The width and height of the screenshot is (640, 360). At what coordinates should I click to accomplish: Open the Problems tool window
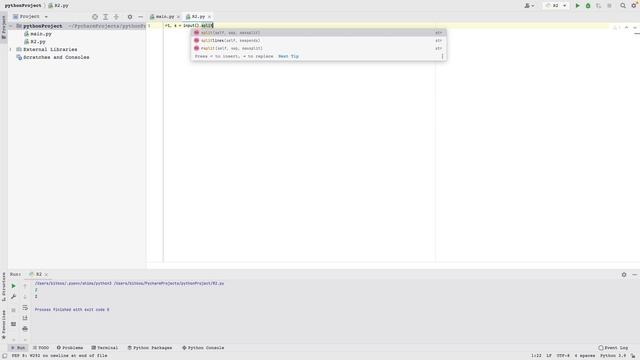click(x=70, y=348)
